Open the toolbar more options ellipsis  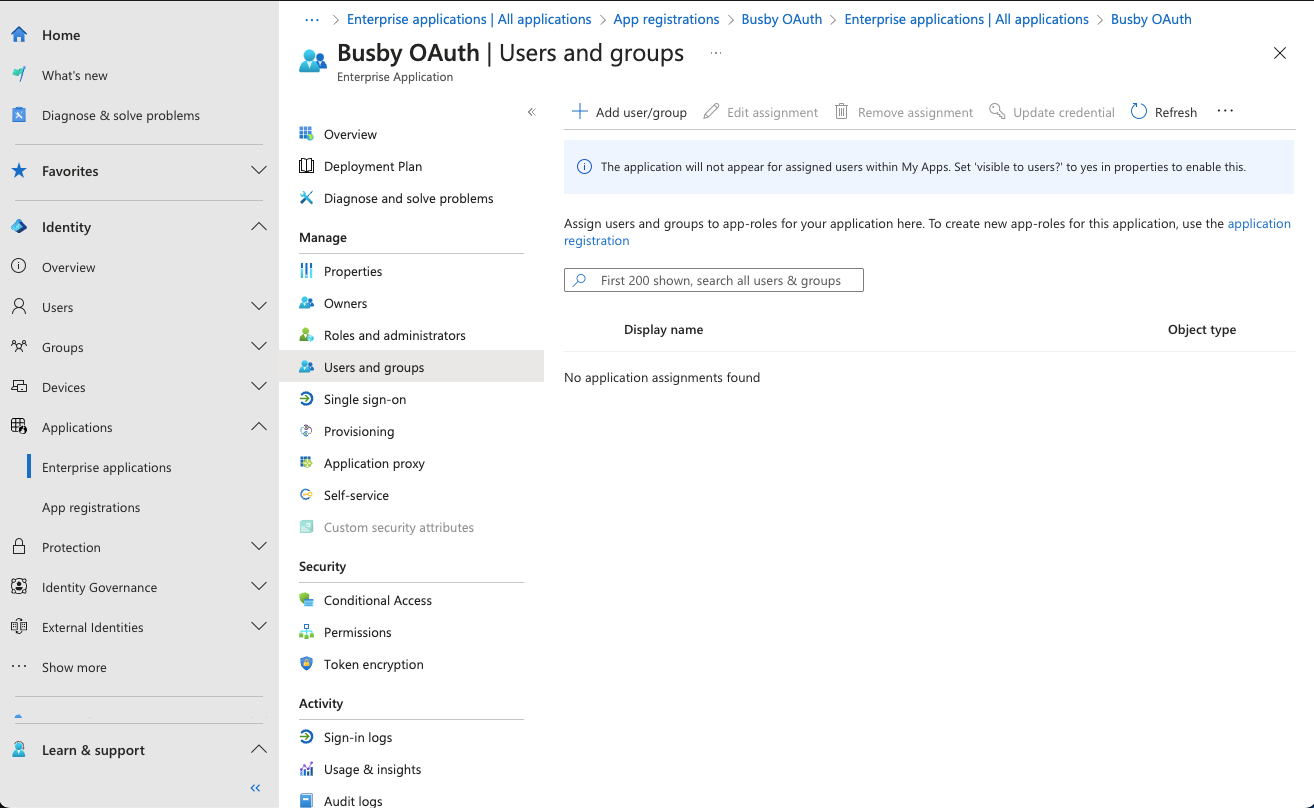[x=1225, y=111]
